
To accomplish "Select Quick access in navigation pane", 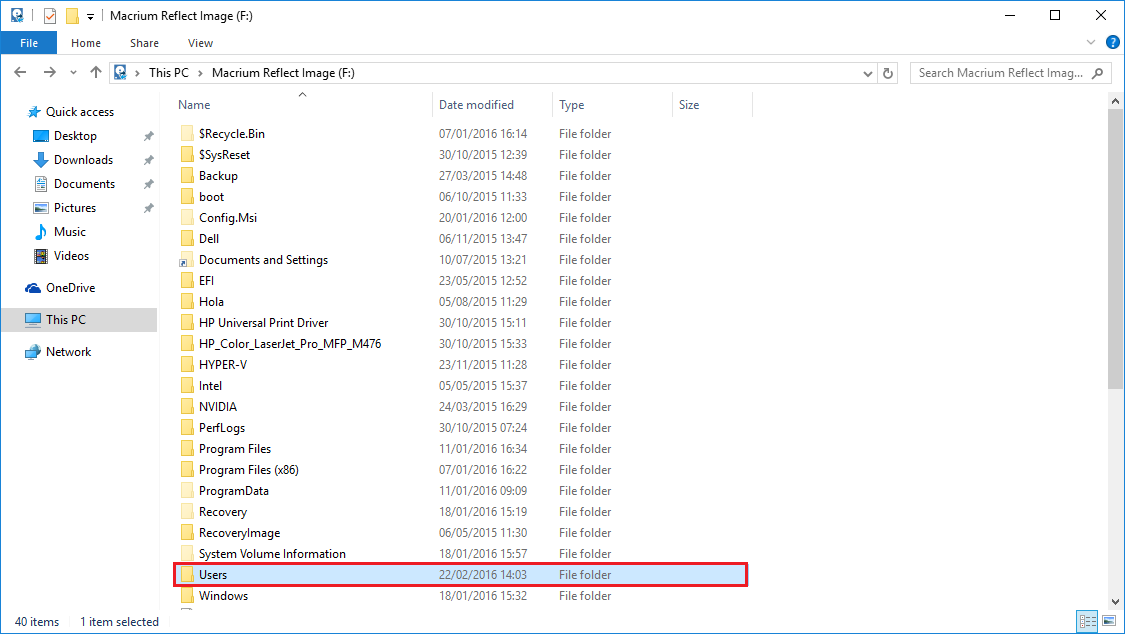I will pyautogui.click(x=79, y=112).
